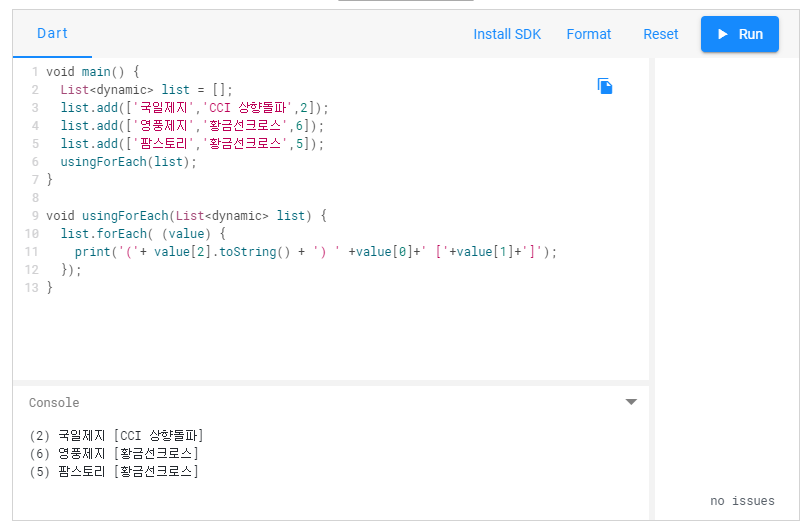Click the 'List<dynamic> list = [];' line
Viewport: 810px width, 527px height.
[146, 89]
